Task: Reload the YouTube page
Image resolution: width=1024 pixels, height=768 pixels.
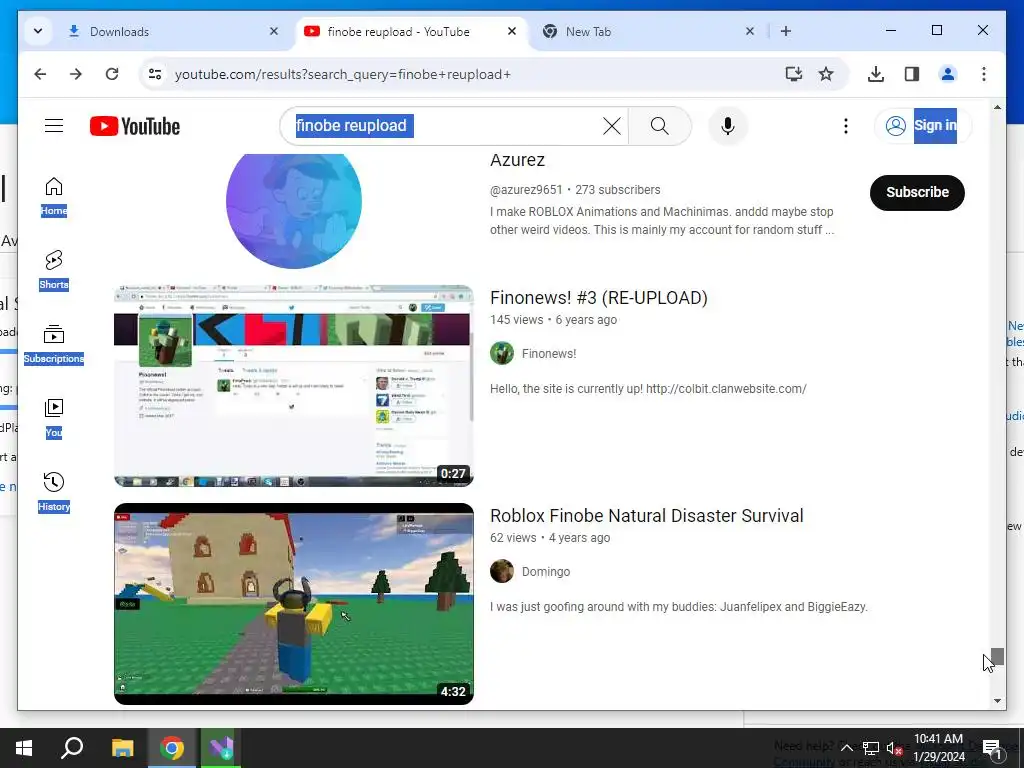Action: [112, 74]
